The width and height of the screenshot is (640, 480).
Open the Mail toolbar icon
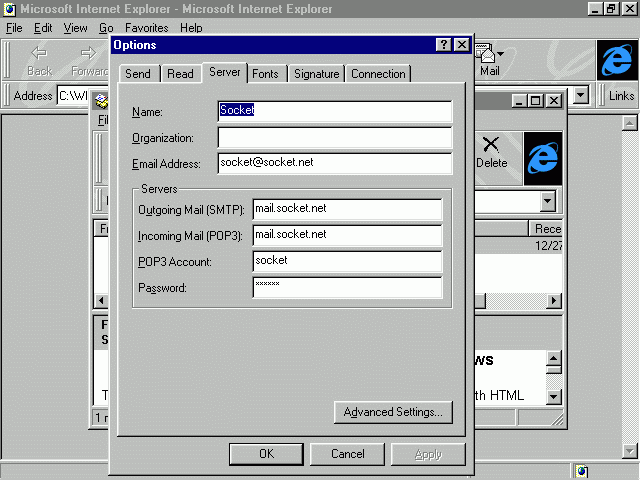(x=485, y=53)
